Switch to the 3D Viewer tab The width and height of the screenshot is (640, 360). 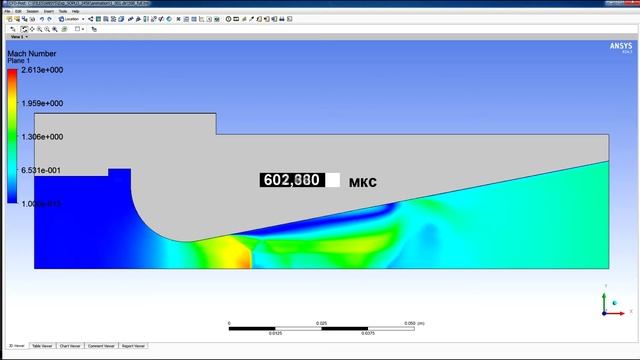tap(17, 346)
